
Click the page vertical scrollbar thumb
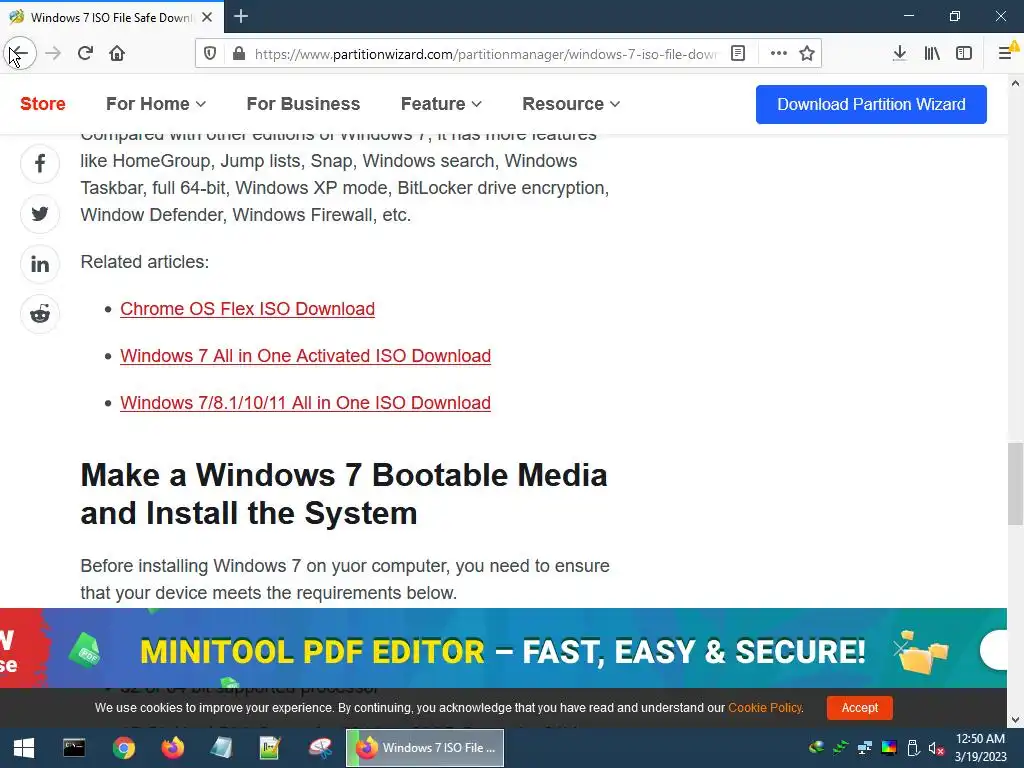click(1016, 484)
